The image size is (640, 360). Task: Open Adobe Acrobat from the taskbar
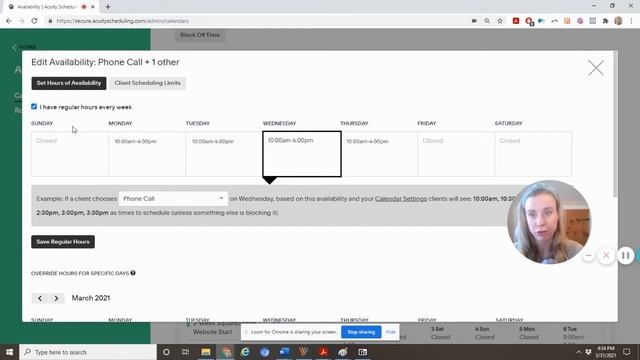[x=324, y=352]
